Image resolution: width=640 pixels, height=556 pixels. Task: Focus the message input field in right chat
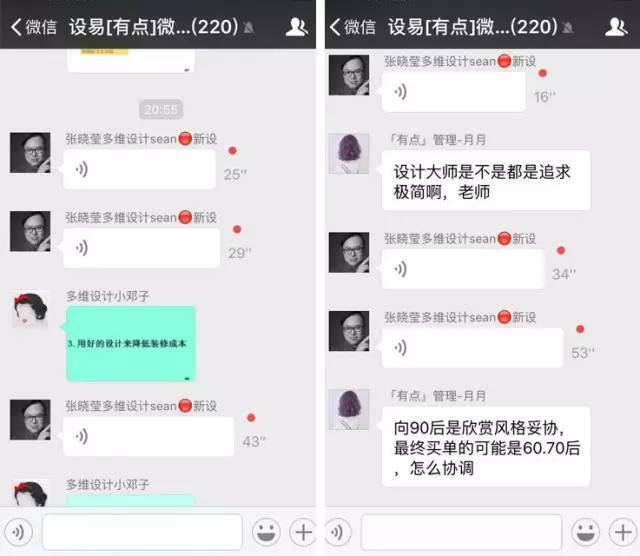click(462, 532)
